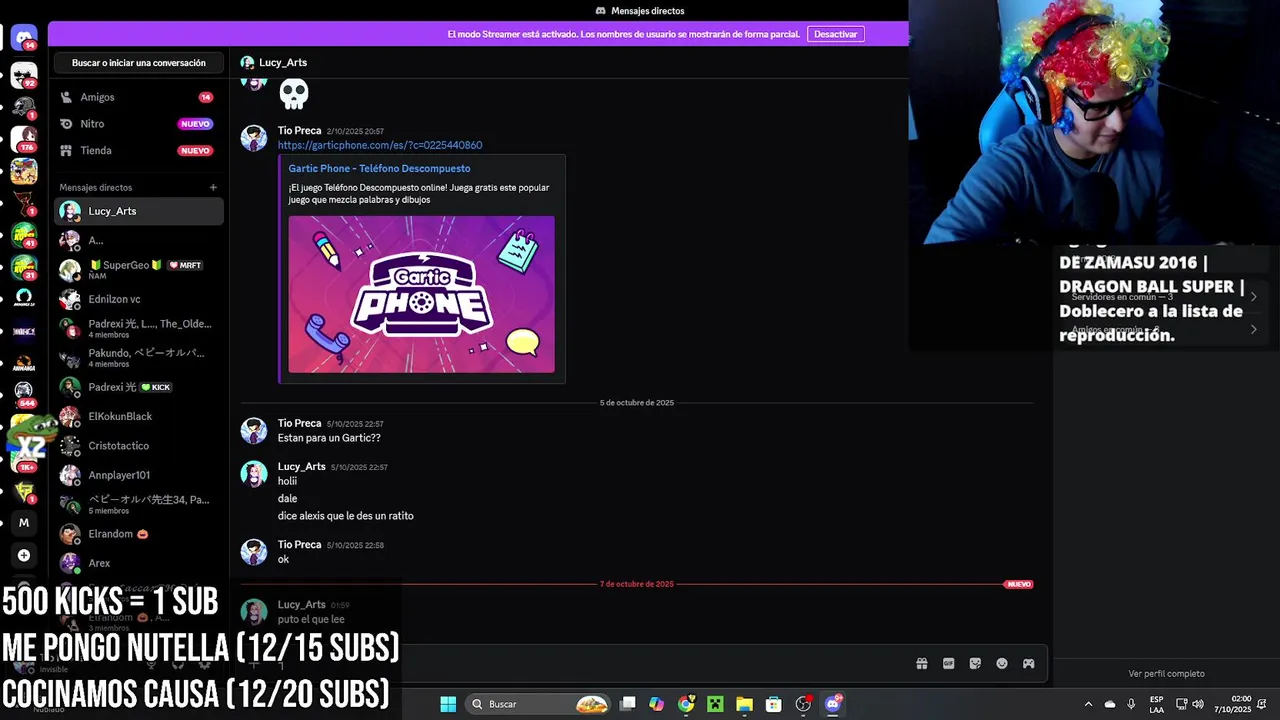1280x720 pixels.
Task: Show hidden system tray icons chevron
Action: [1088, 704]
